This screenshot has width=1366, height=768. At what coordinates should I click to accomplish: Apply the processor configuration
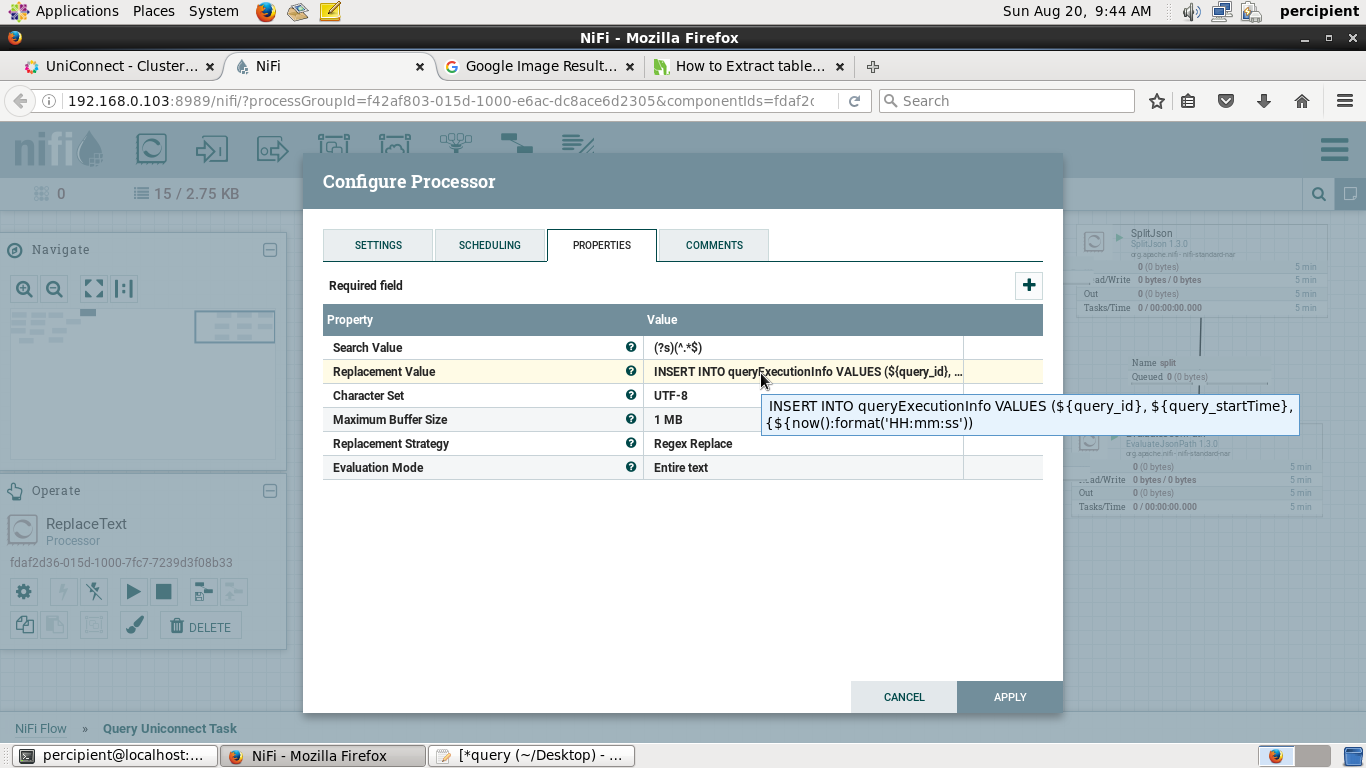(x=1009, y=697)
